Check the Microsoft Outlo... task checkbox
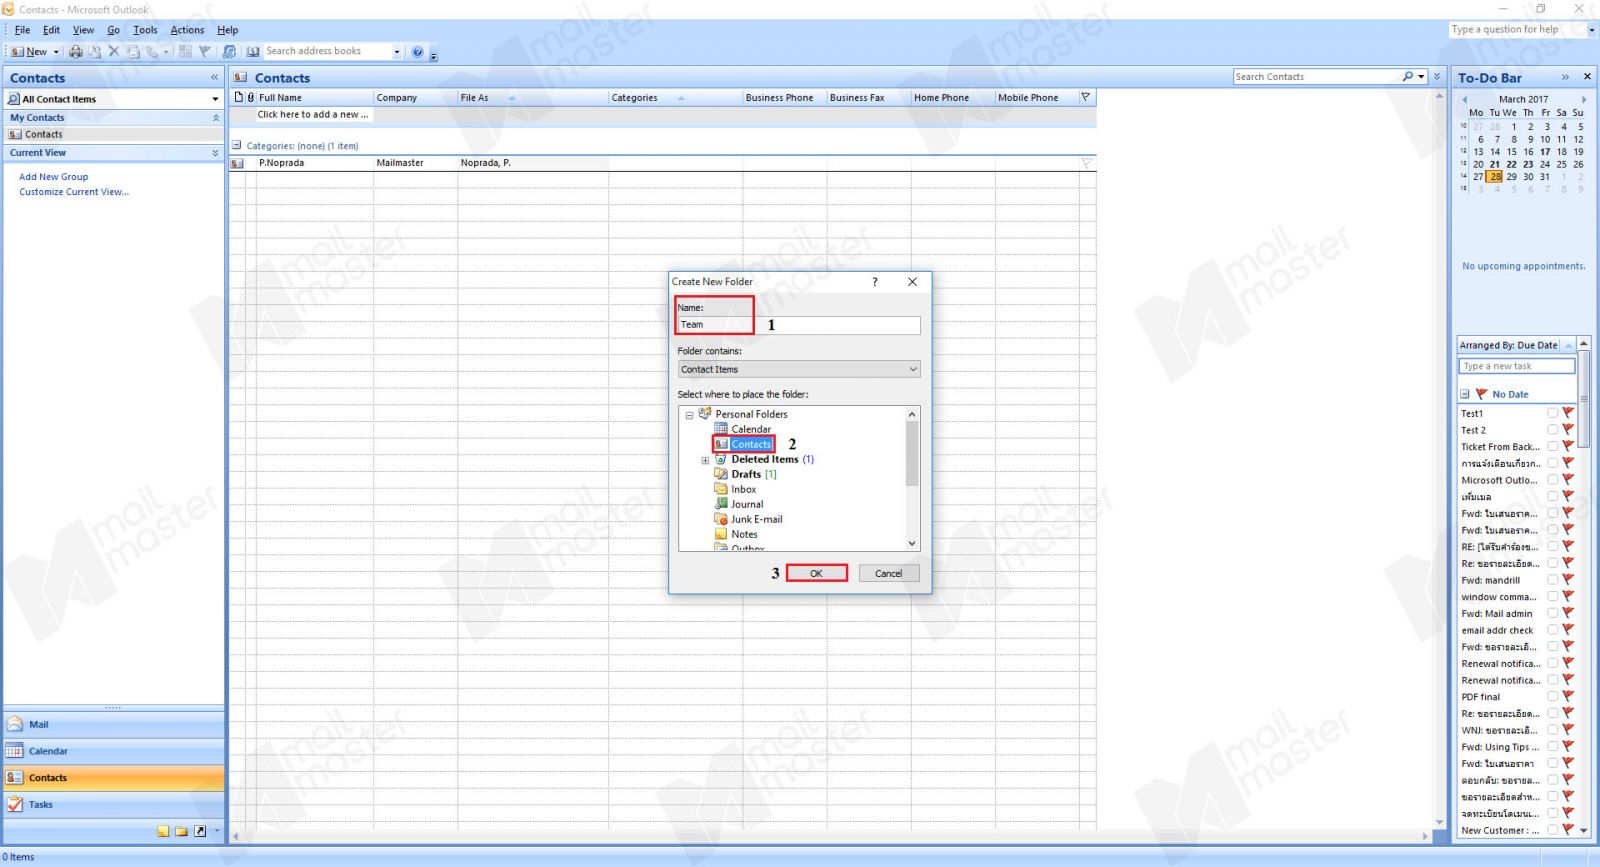This screenshot has height=867, width=1600. (x=1553, y=480)
